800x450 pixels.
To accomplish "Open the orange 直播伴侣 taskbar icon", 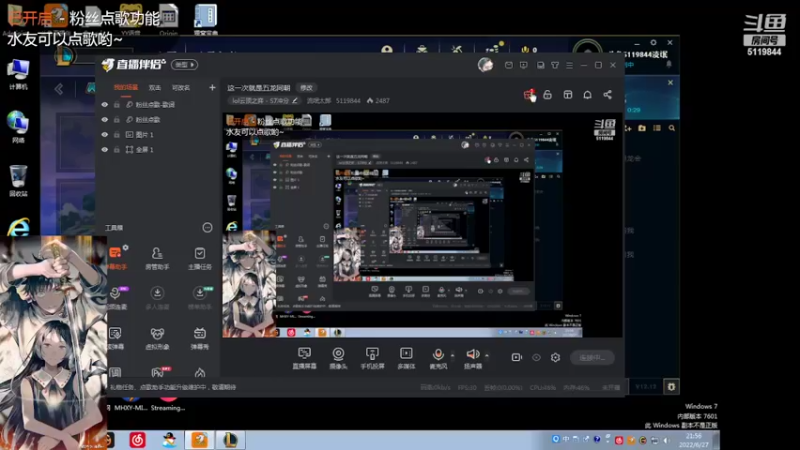I will pyautogui.click(x=199, y=439).
